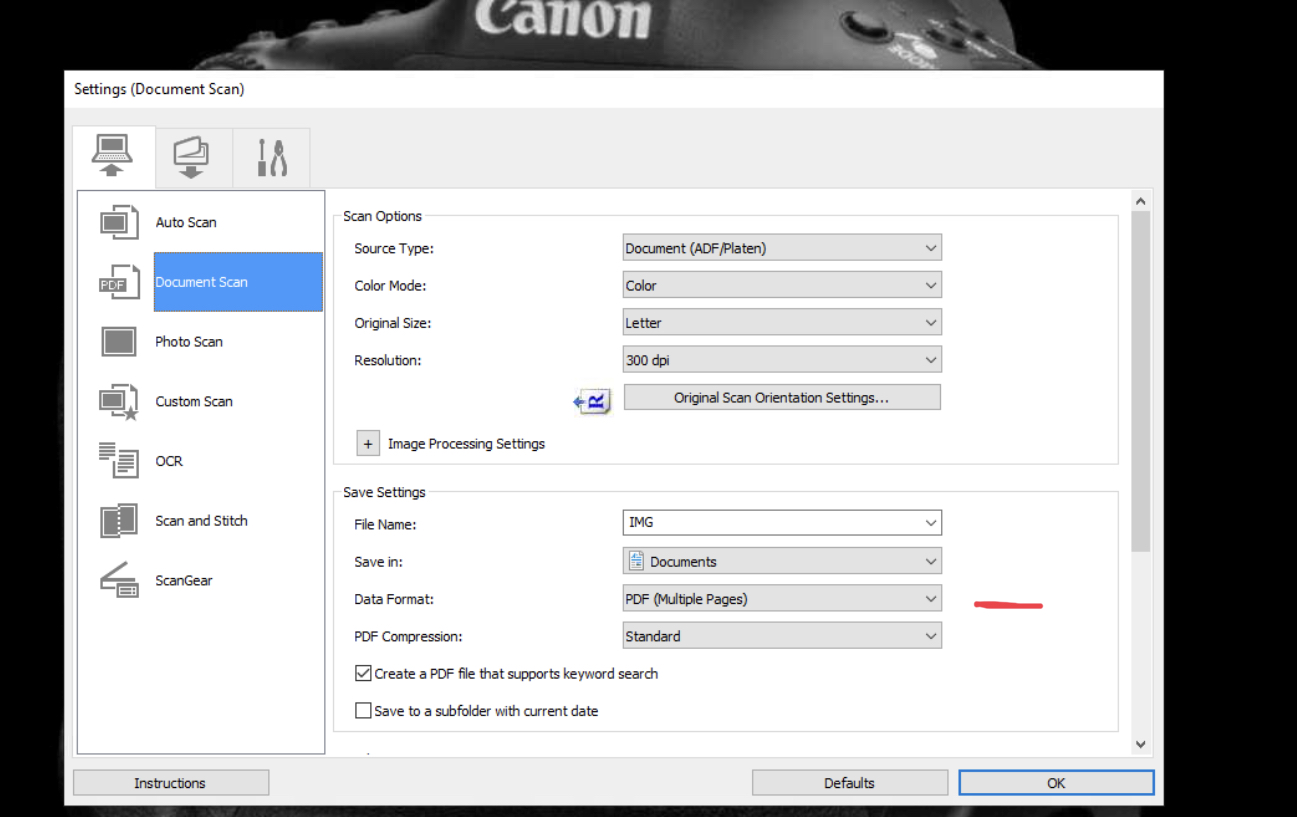Click the Document Scan PDF icon
The image size is (1297, 817).
119,283
